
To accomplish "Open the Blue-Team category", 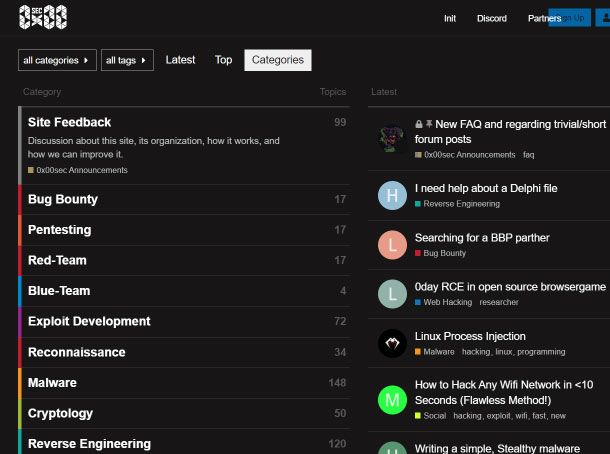I will [x=59, y=291].
